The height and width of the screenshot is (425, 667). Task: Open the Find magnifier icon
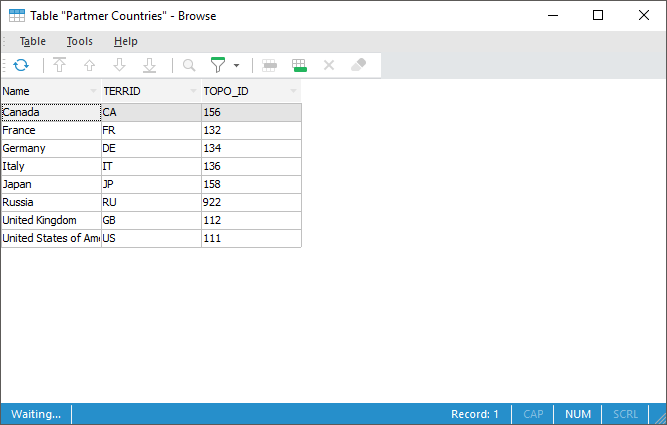189,66
